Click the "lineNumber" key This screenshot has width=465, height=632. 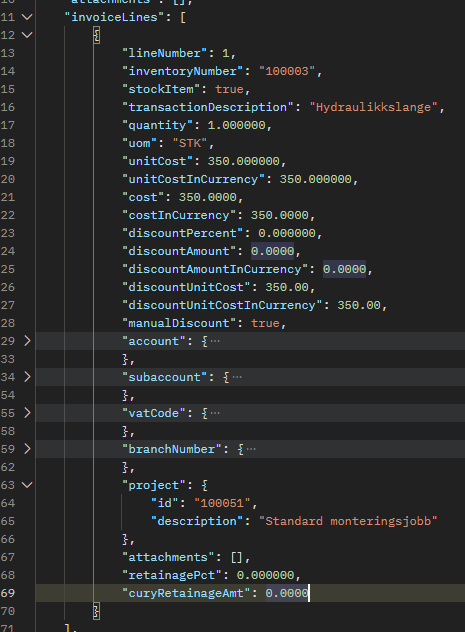(164, 53)
